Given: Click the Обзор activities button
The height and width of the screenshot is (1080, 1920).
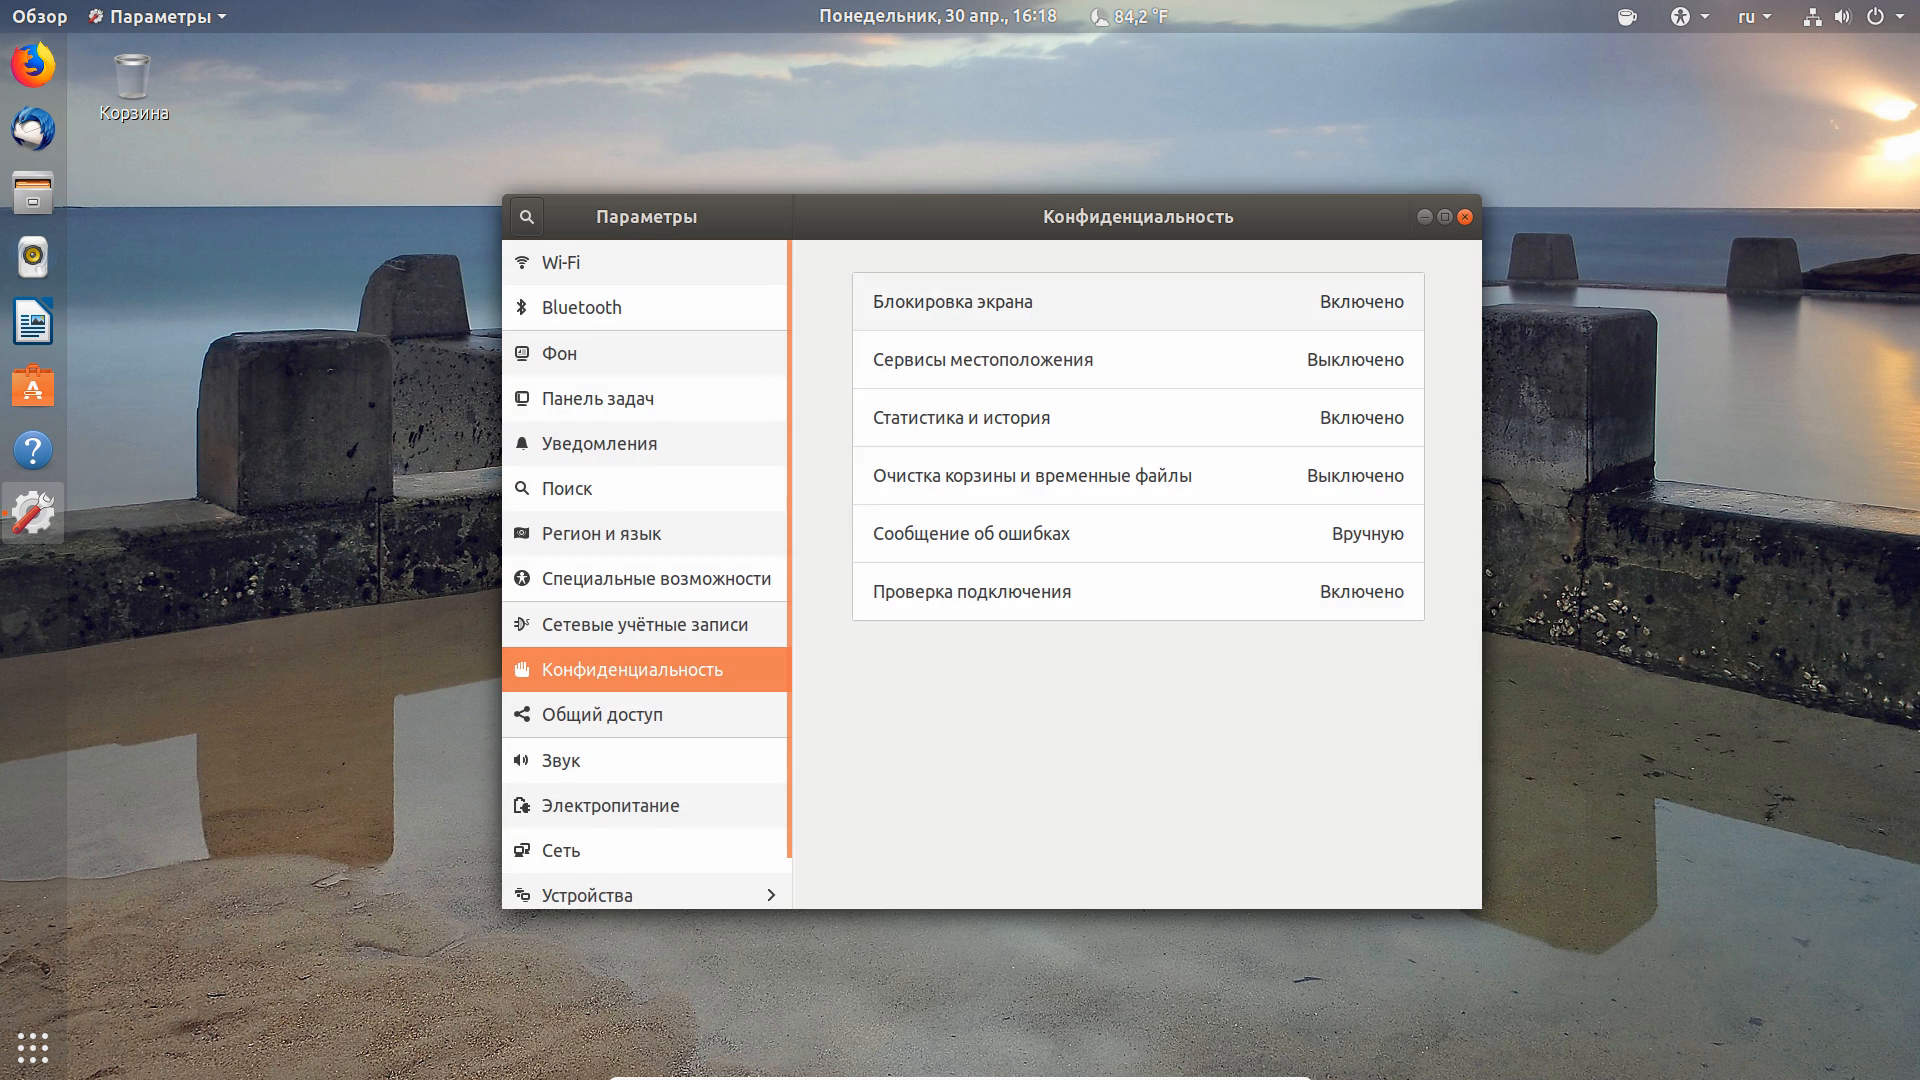Looking at the screenshot, I should click(40, 17).
